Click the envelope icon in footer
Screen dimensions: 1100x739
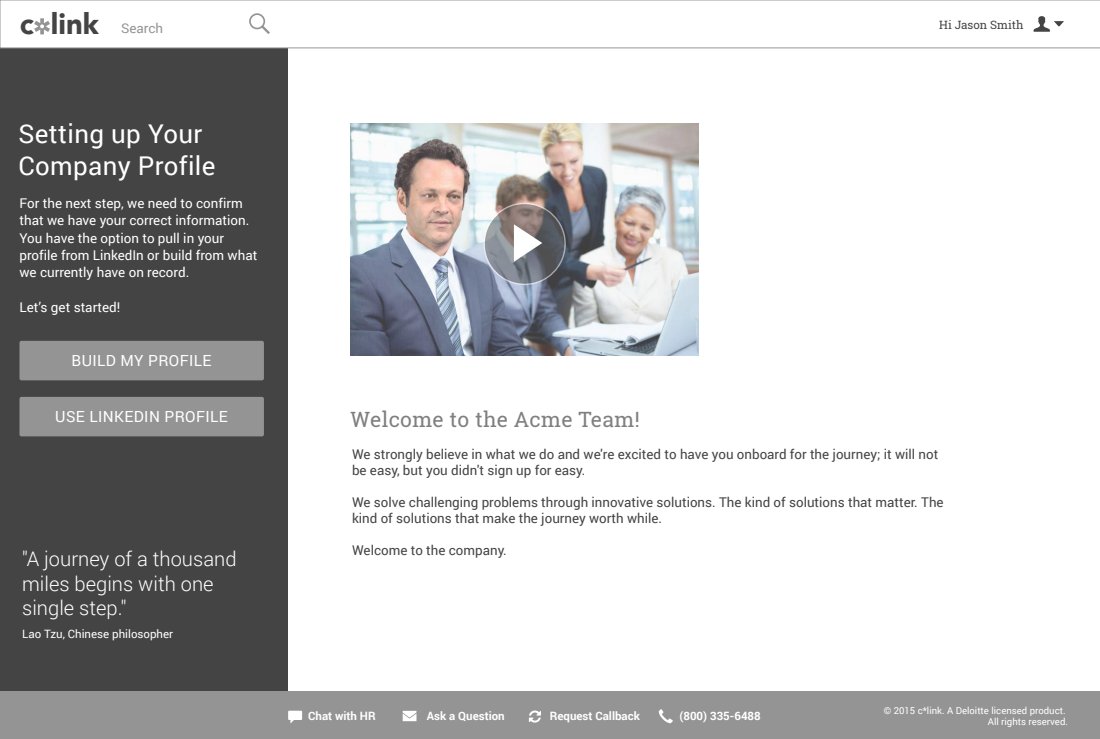pyautogui.click(x=409, y=716)
